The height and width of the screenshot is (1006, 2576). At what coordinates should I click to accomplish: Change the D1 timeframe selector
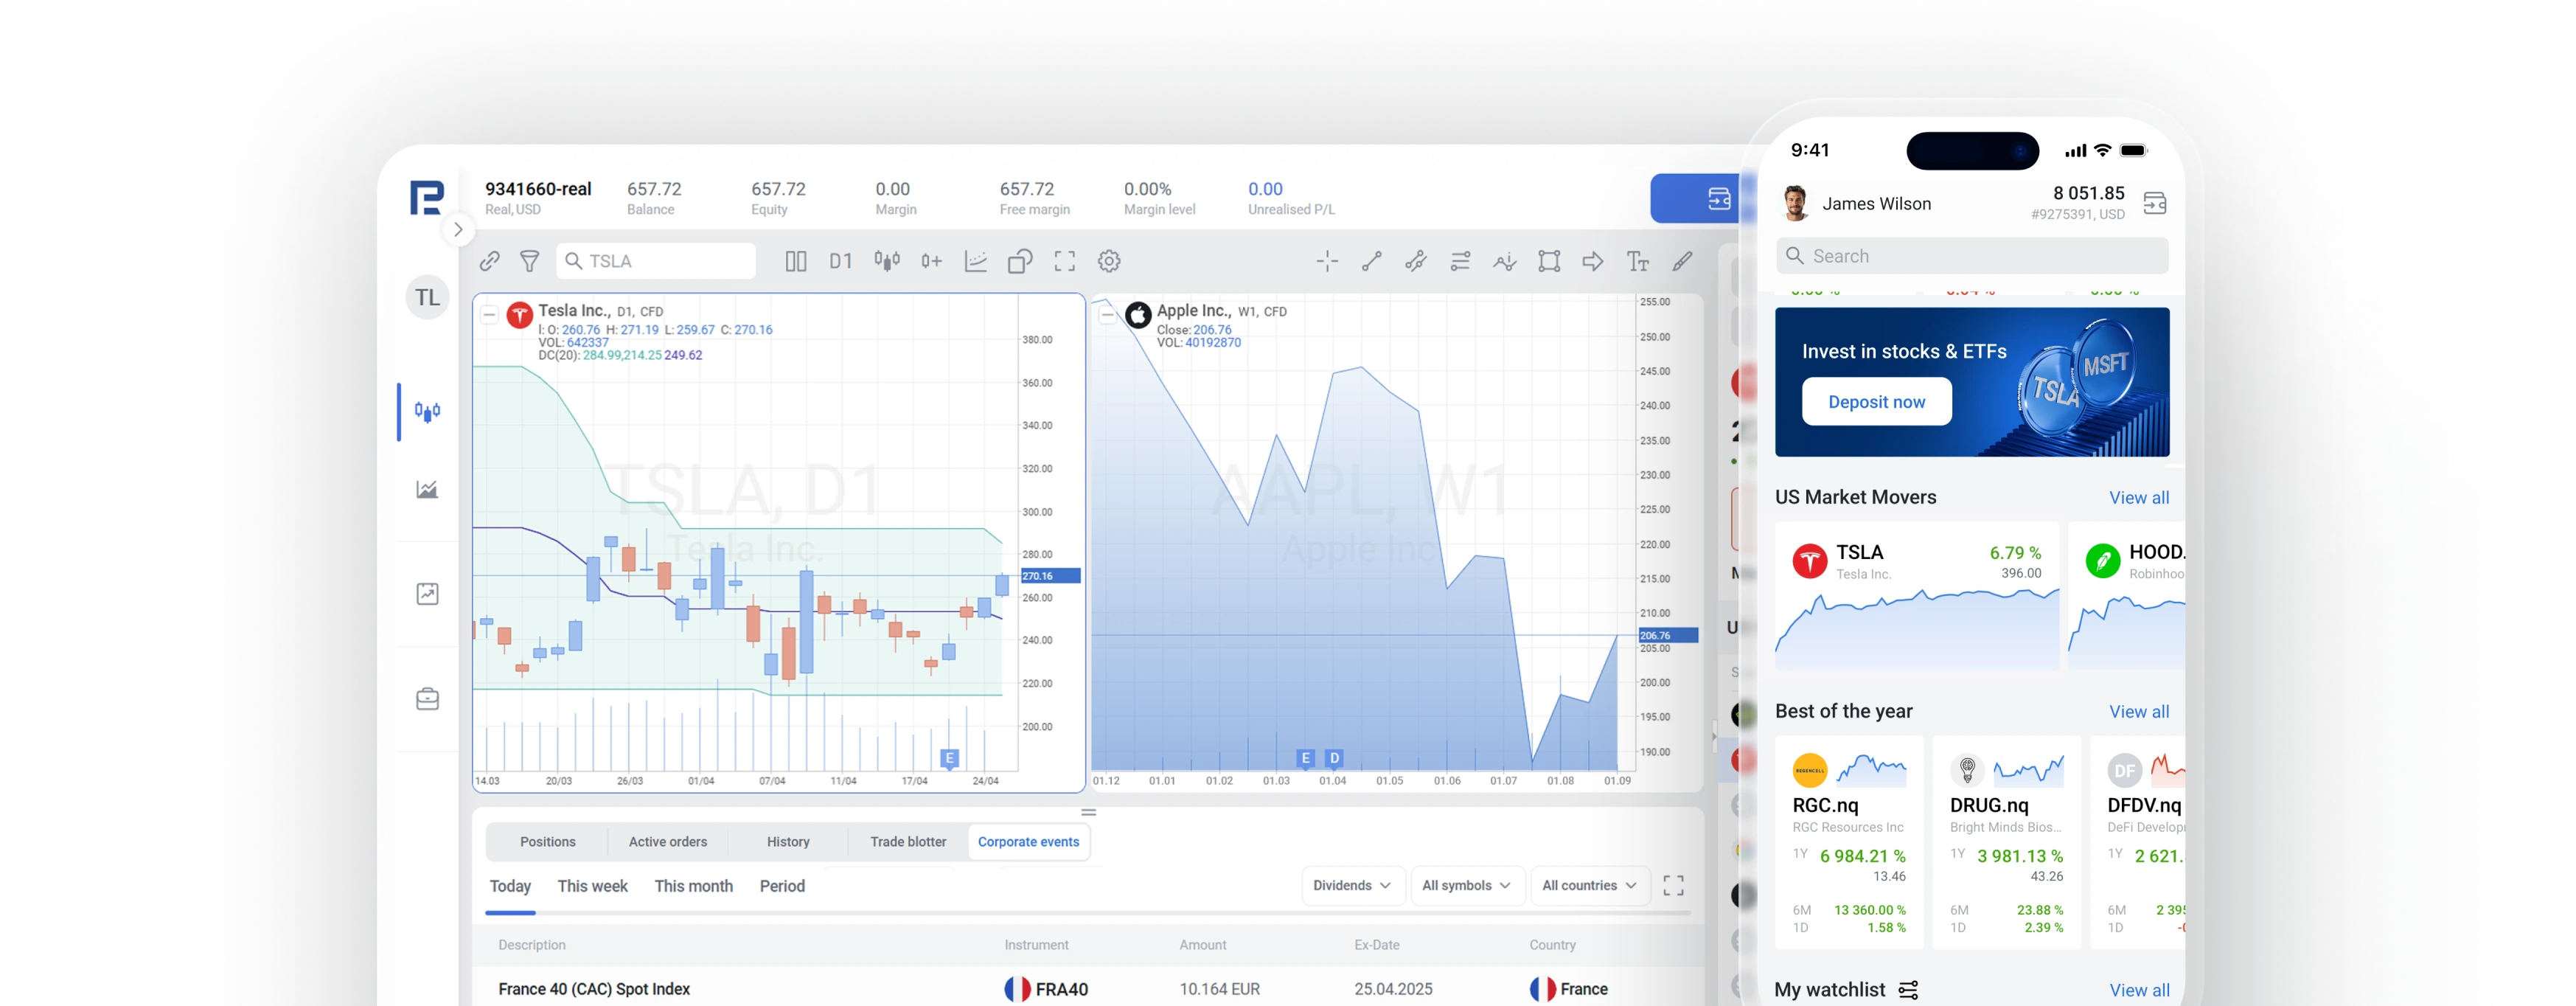click(841, 261)
